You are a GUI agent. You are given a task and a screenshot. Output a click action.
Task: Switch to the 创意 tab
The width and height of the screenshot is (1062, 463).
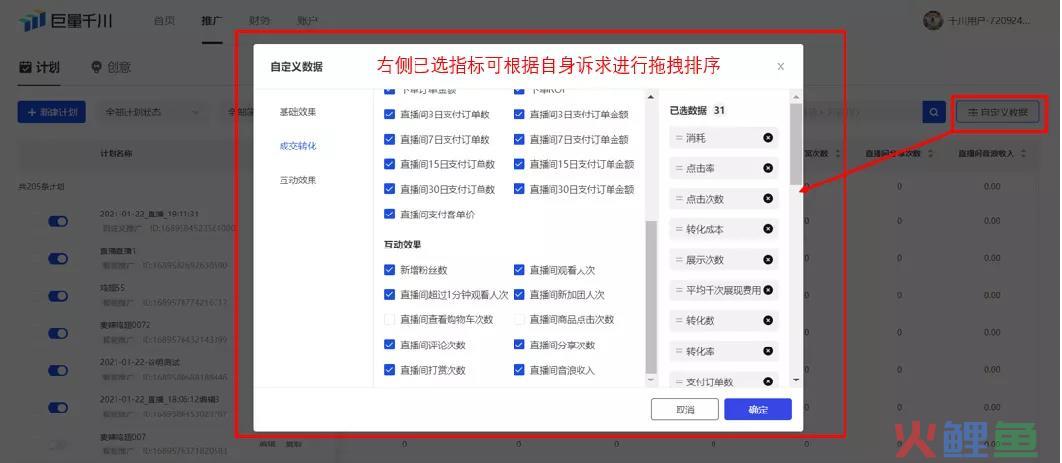(x=111, y=67)
